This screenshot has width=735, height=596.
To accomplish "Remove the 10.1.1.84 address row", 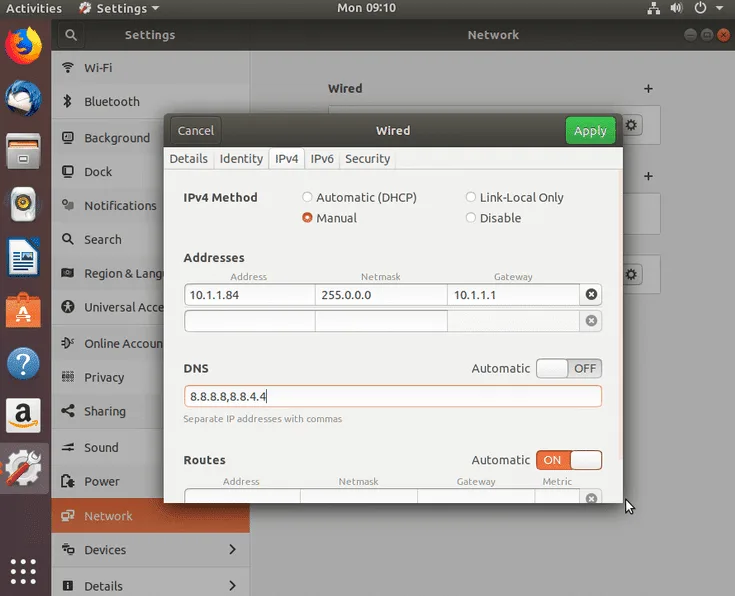I will 591,294.
